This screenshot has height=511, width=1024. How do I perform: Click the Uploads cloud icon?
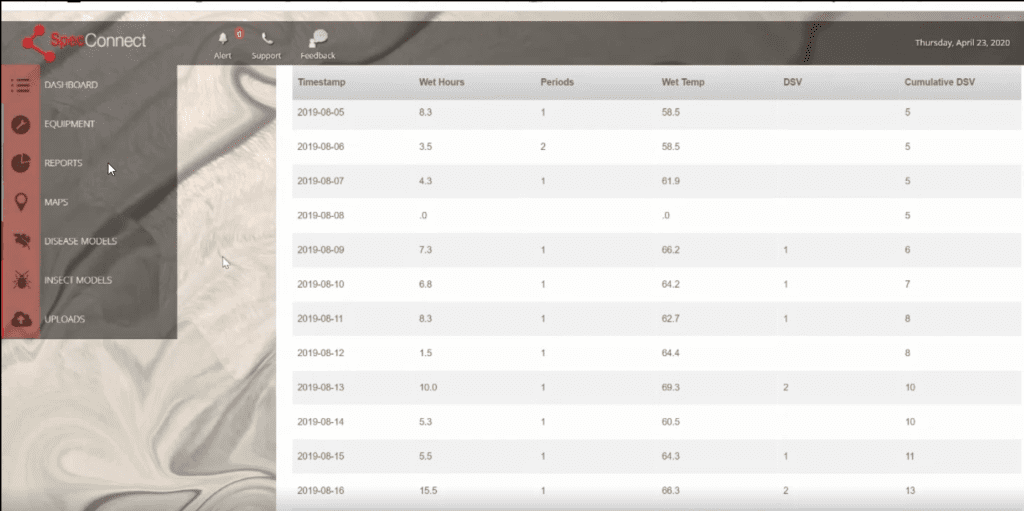coord(21,319)
